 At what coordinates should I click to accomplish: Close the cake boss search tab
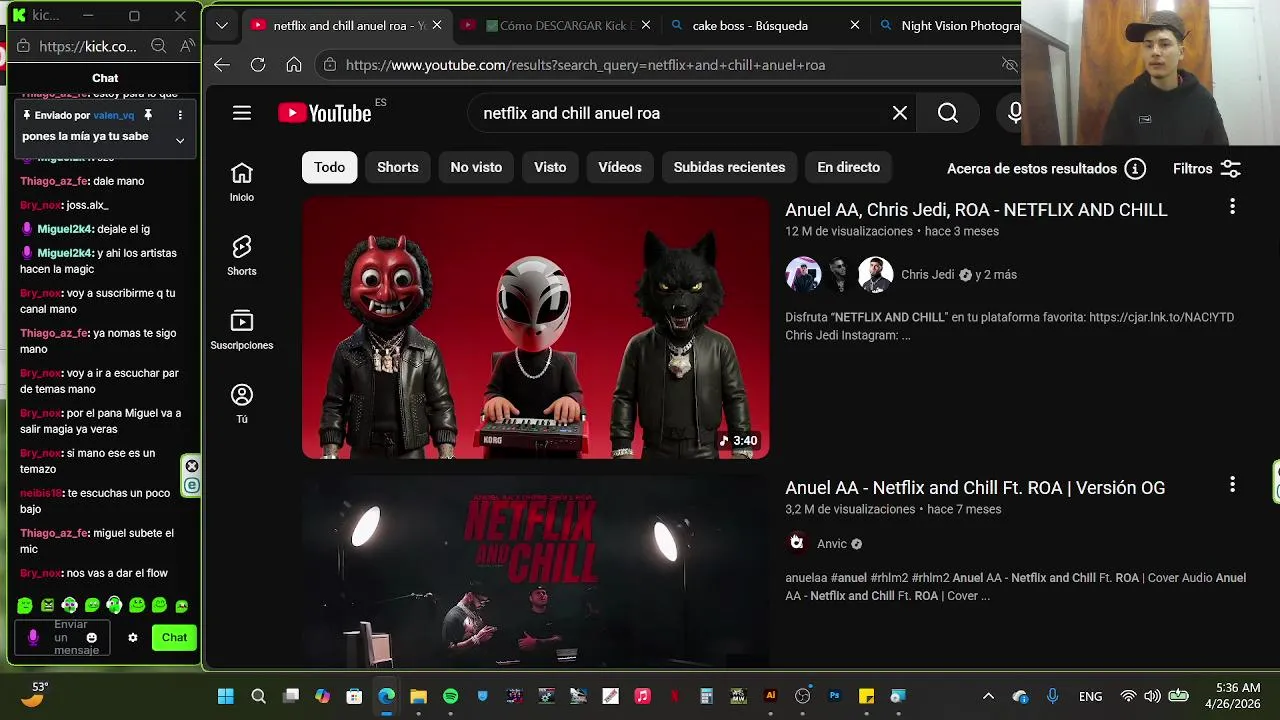(x=855, y=26)
